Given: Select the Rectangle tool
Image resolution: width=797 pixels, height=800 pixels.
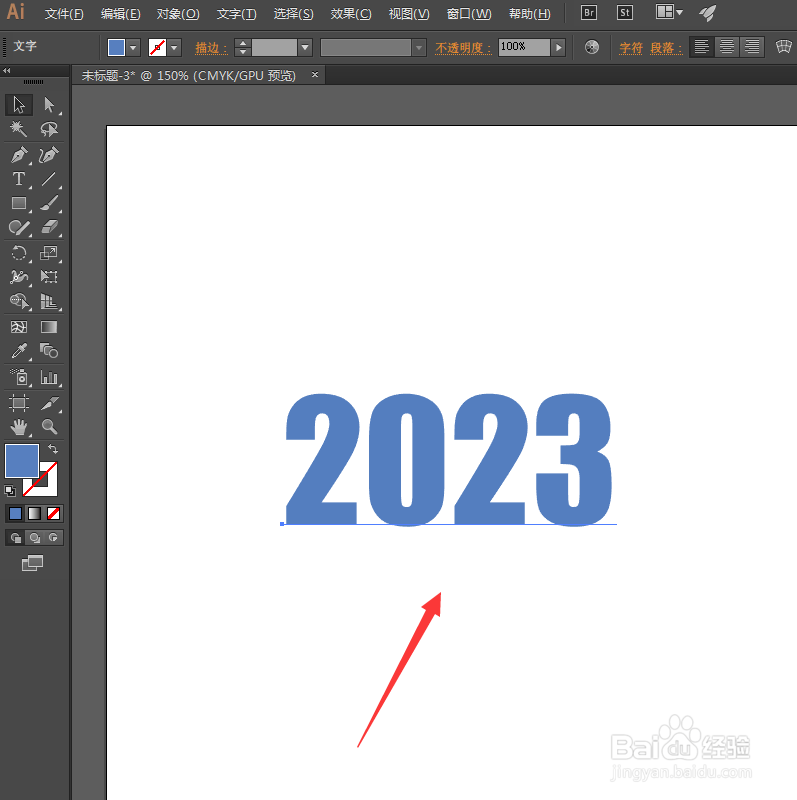Looking at the screenshot, I should coord(19,203).
